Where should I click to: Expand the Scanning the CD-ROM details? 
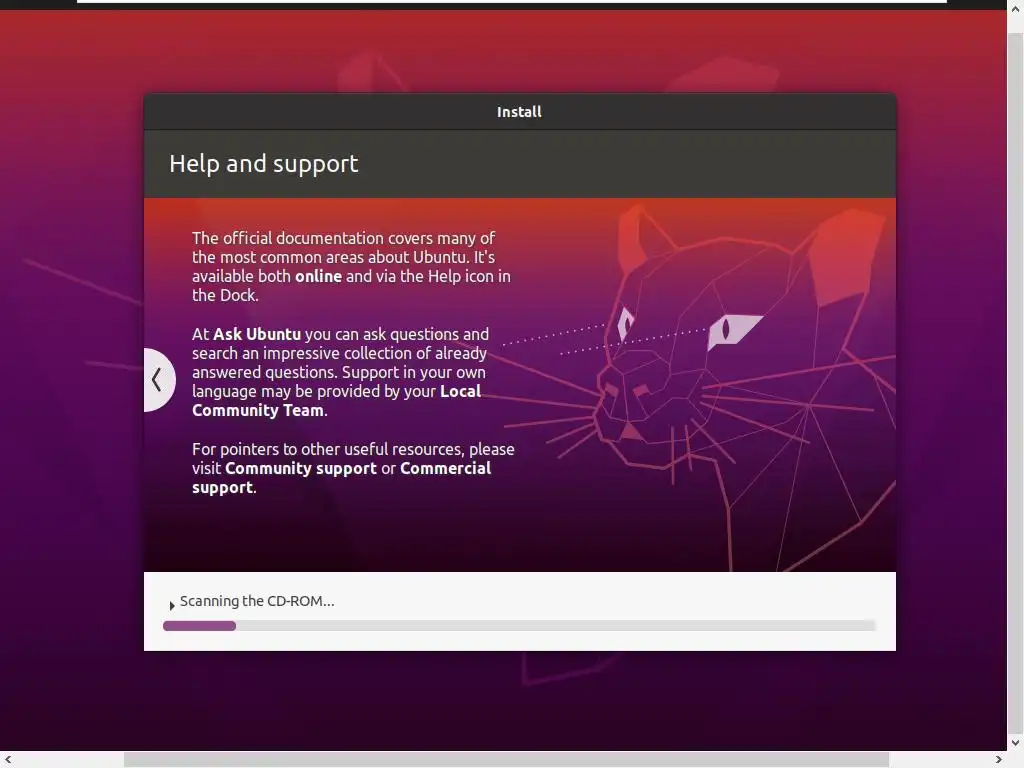pos(172,605)
